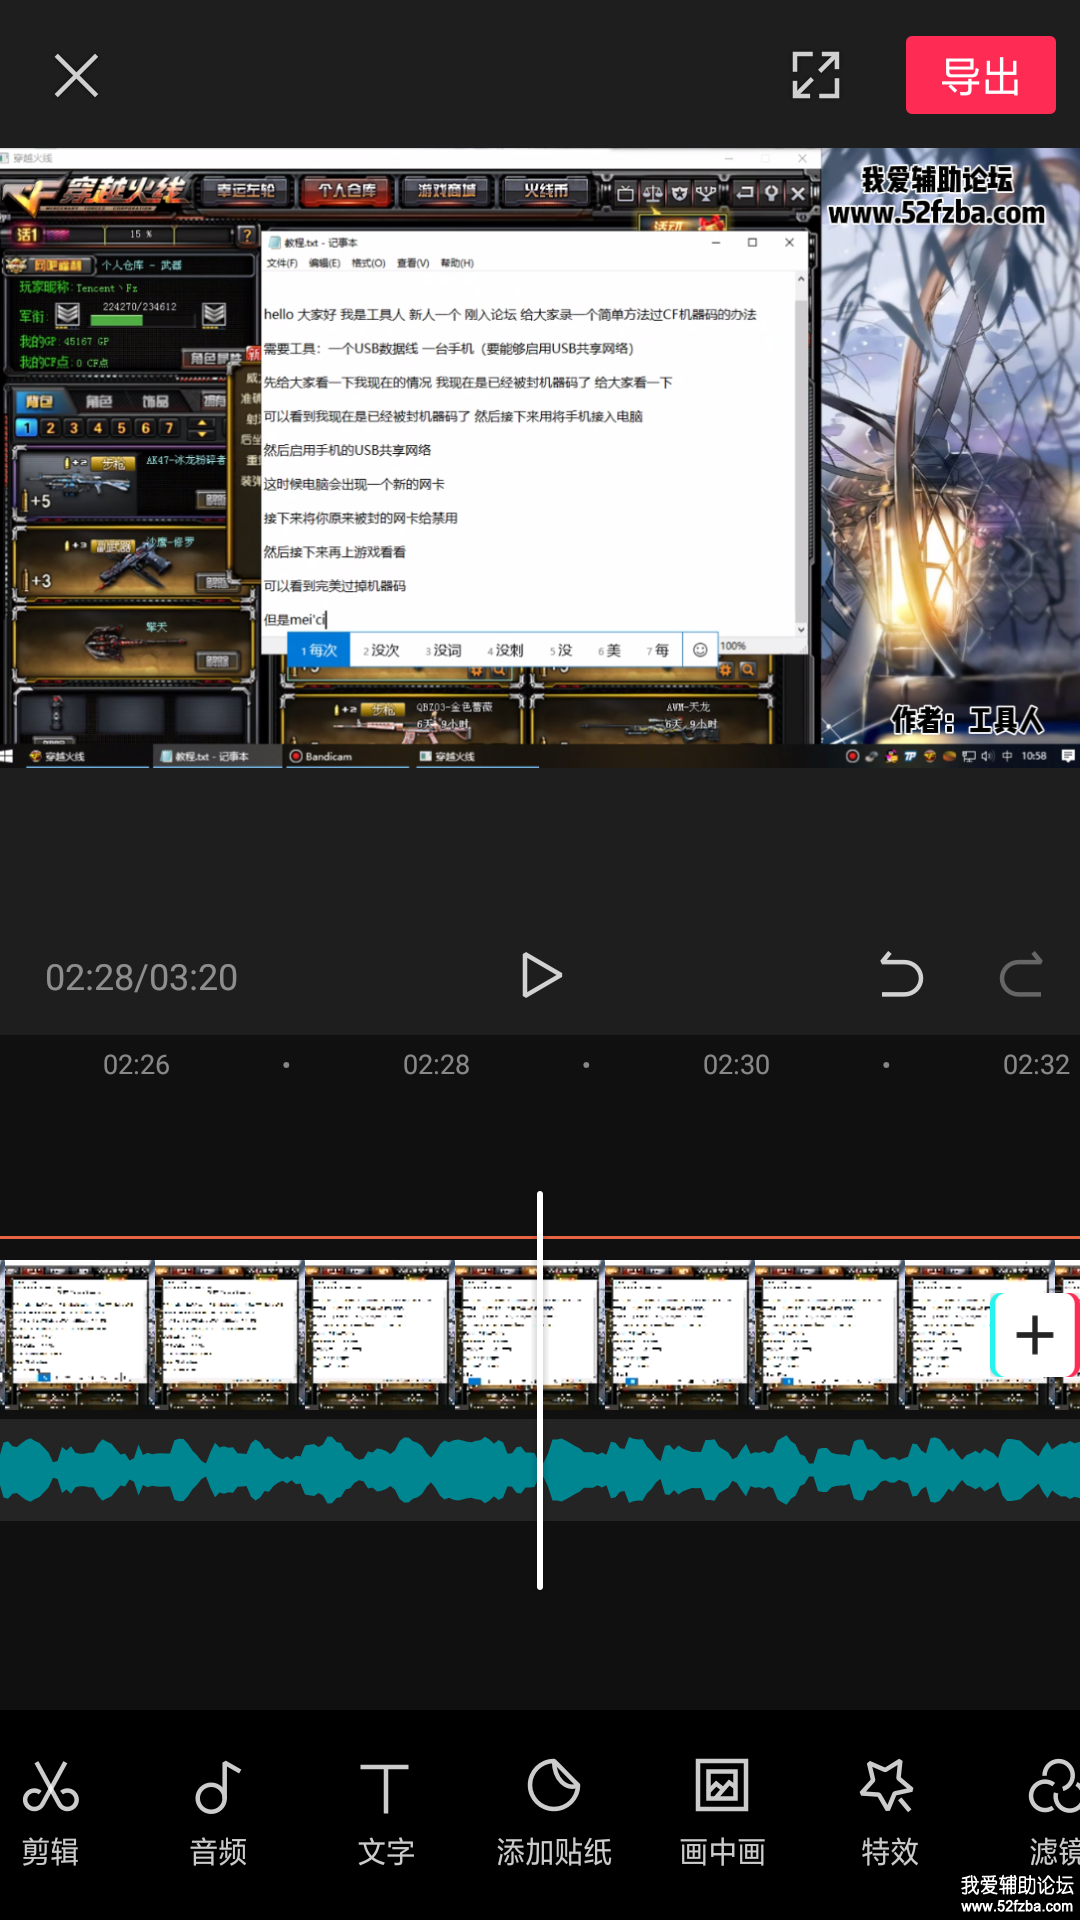The height and width of the screenshot is (1920, 1080).
Task: Tap the video preview frame
Action: point(540,459)
